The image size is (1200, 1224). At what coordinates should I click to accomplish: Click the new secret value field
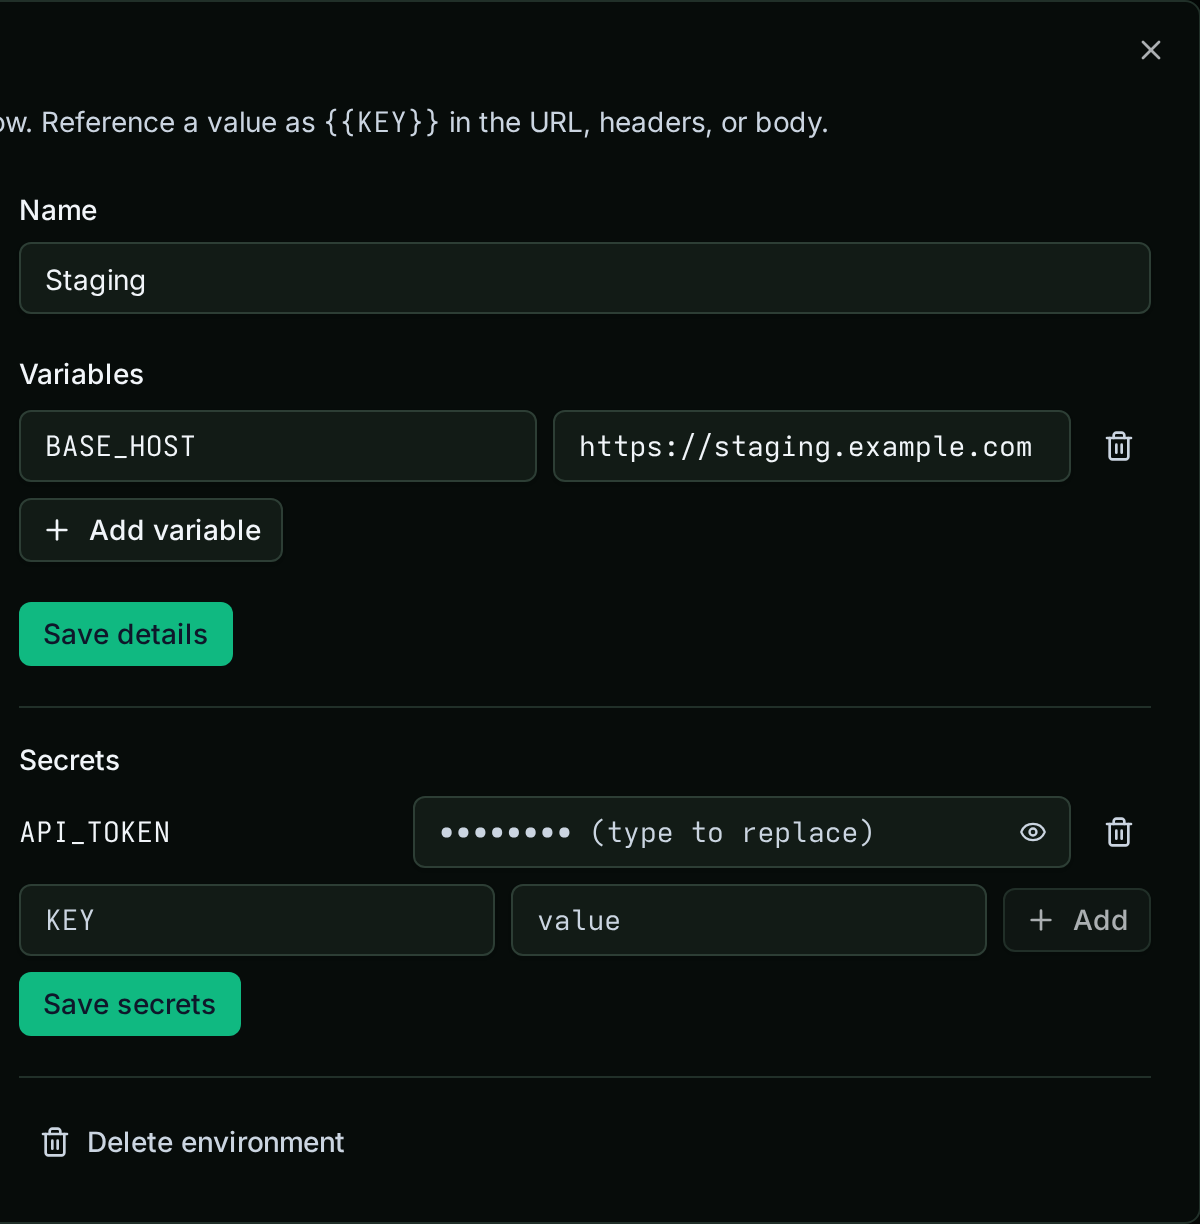[749, 920]
